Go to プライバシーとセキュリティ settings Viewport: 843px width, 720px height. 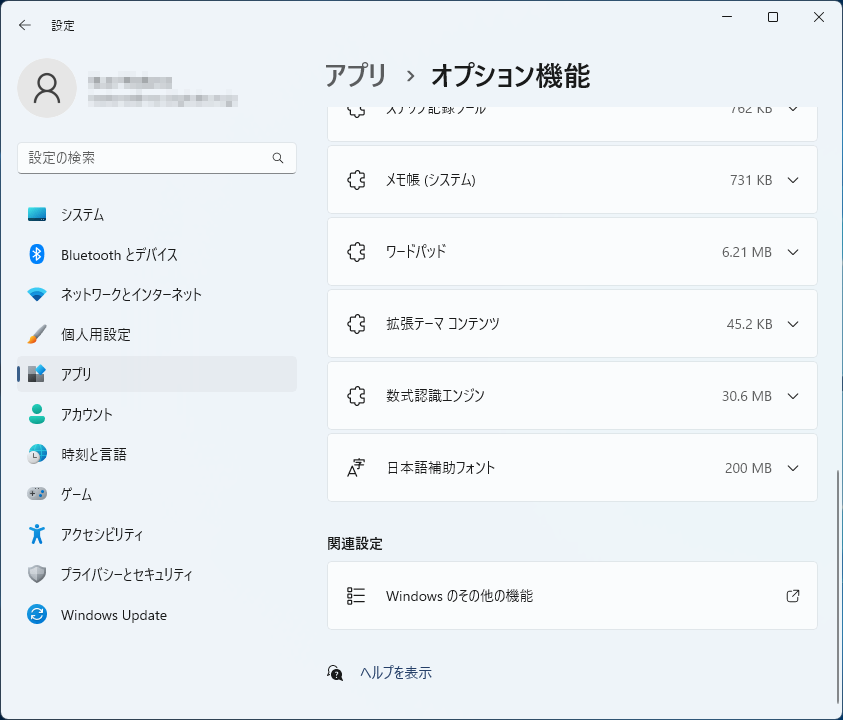[x=126, y=575]
